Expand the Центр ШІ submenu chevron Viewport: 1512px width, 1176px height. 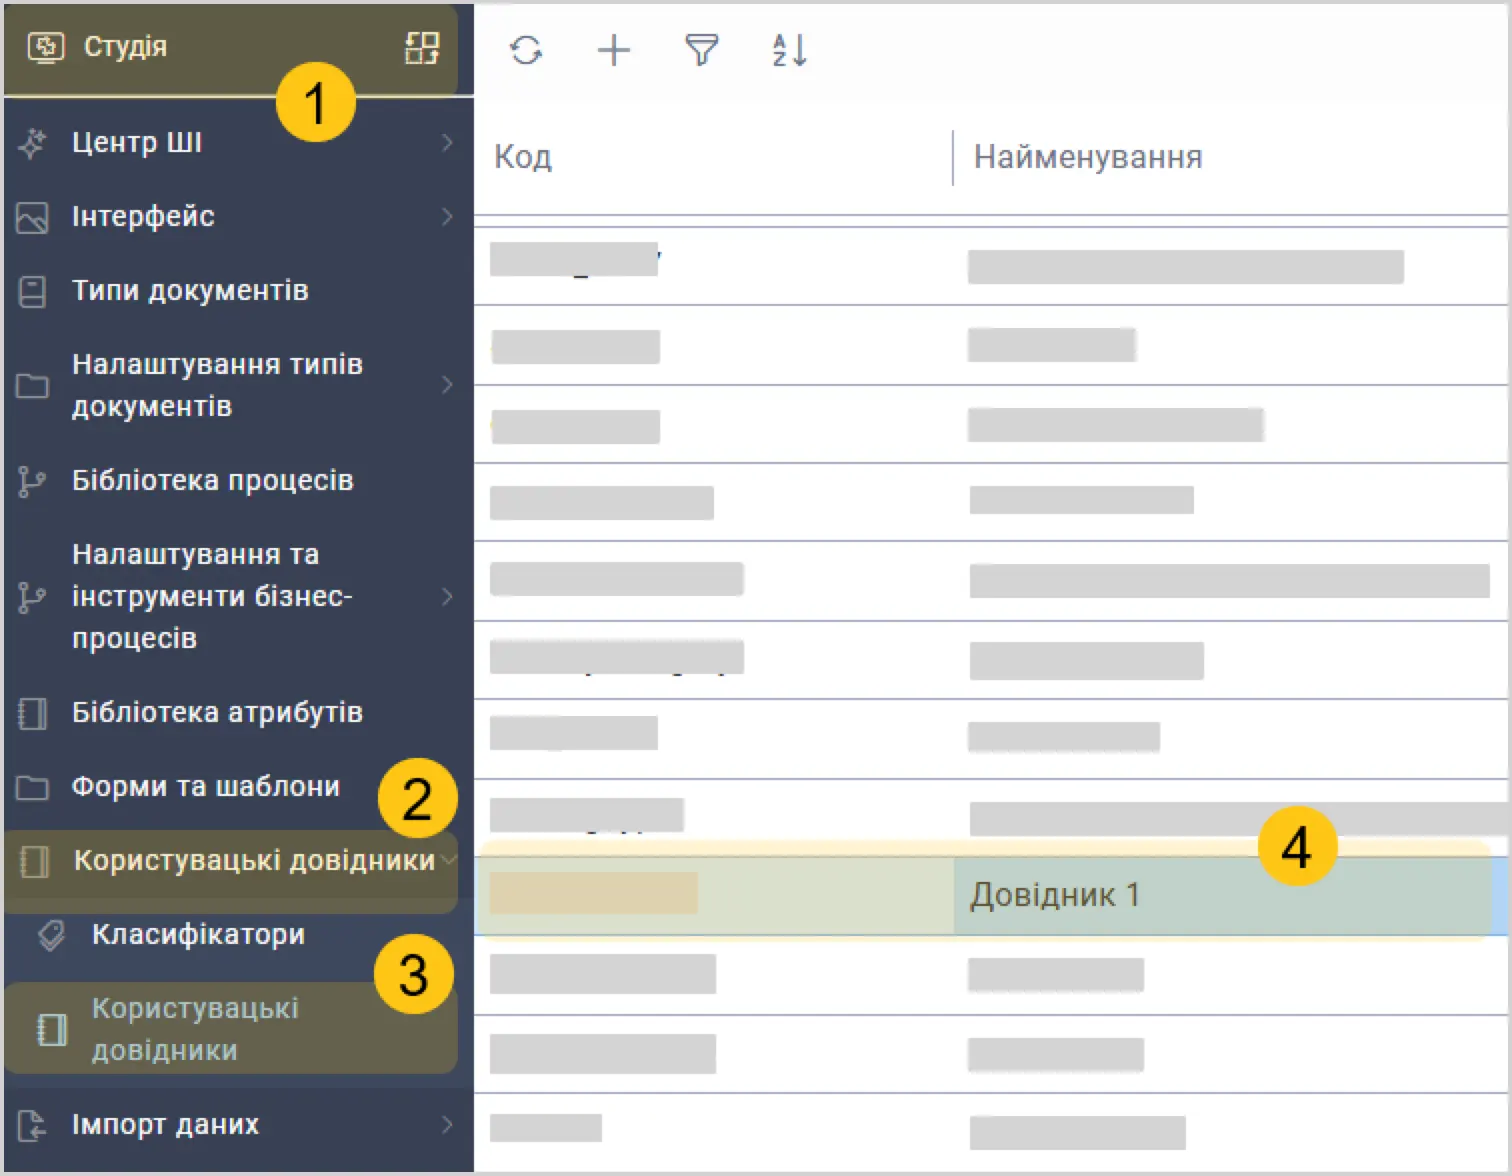click(447, 143)
